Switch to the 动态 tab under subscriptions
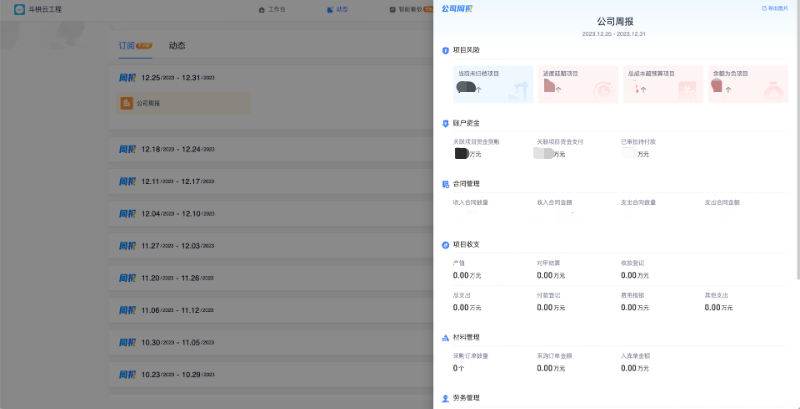 tap(177, 46)
